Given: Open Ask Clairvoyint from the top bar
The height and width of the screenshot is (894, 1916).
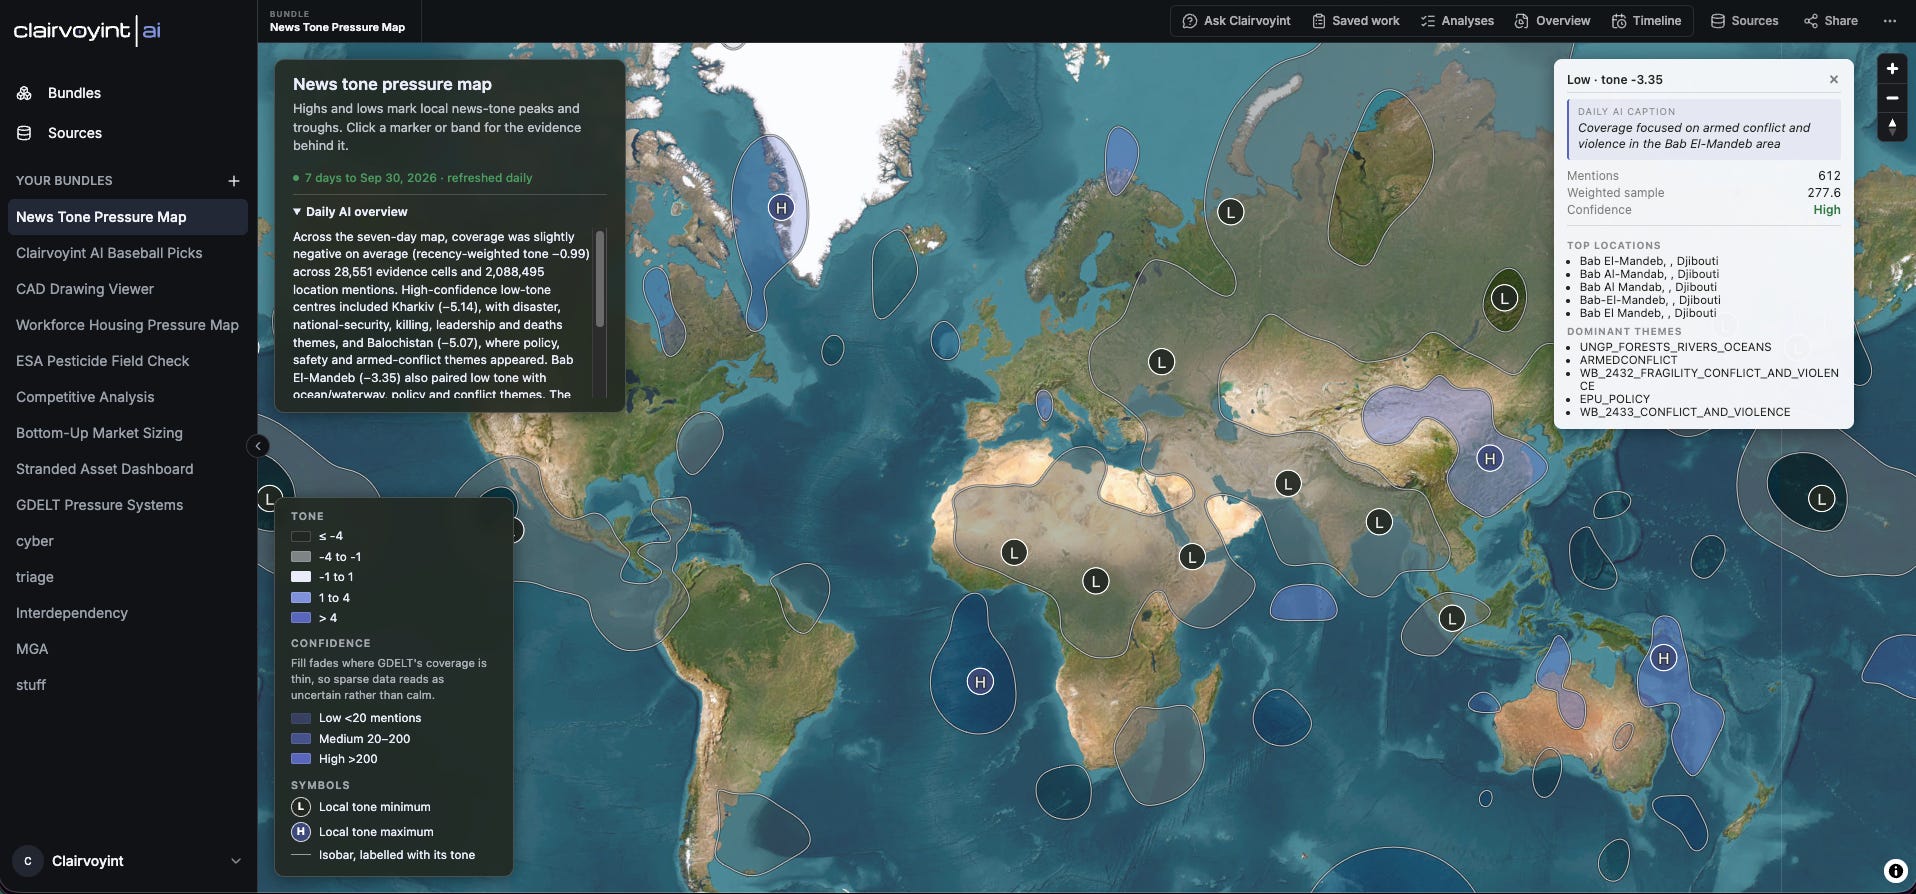Looking at the screenshot, I should point(1236,21).
